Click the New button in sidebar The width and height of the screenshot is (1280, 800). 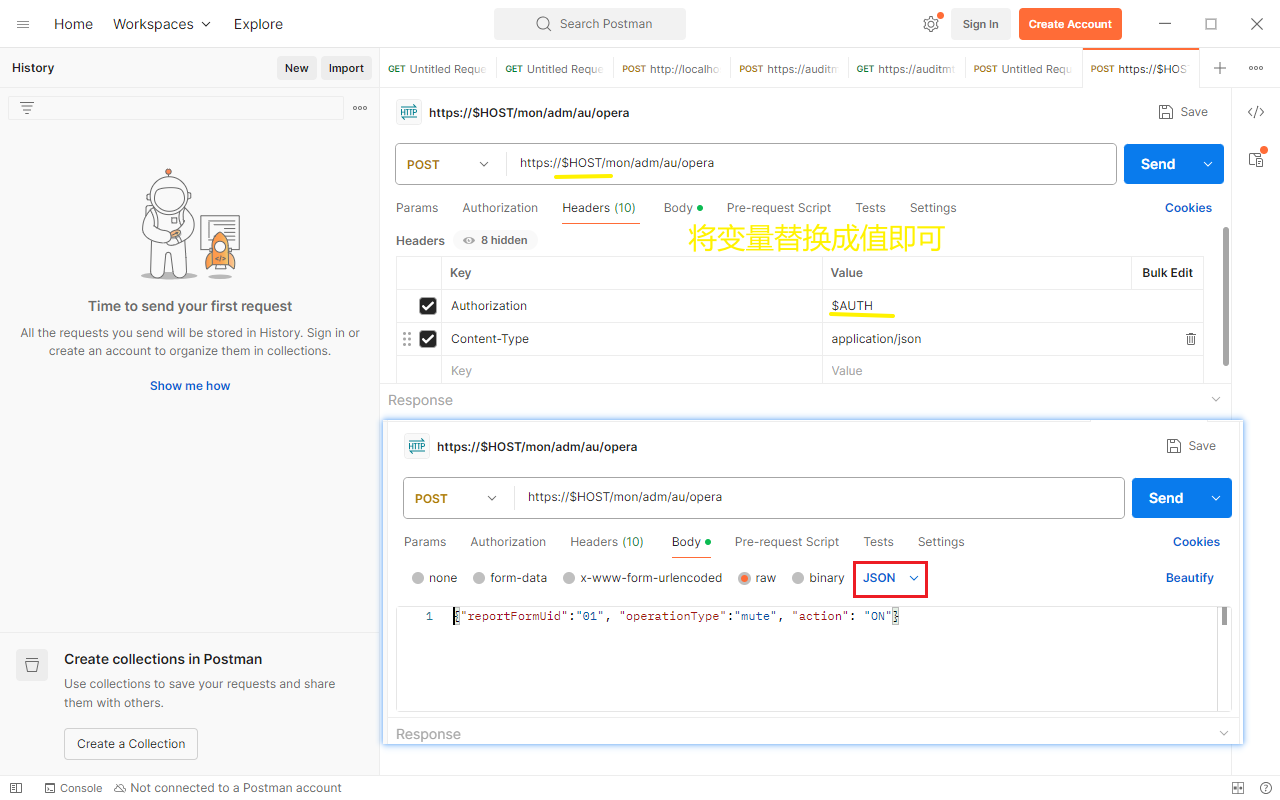(x=297, y=68)
